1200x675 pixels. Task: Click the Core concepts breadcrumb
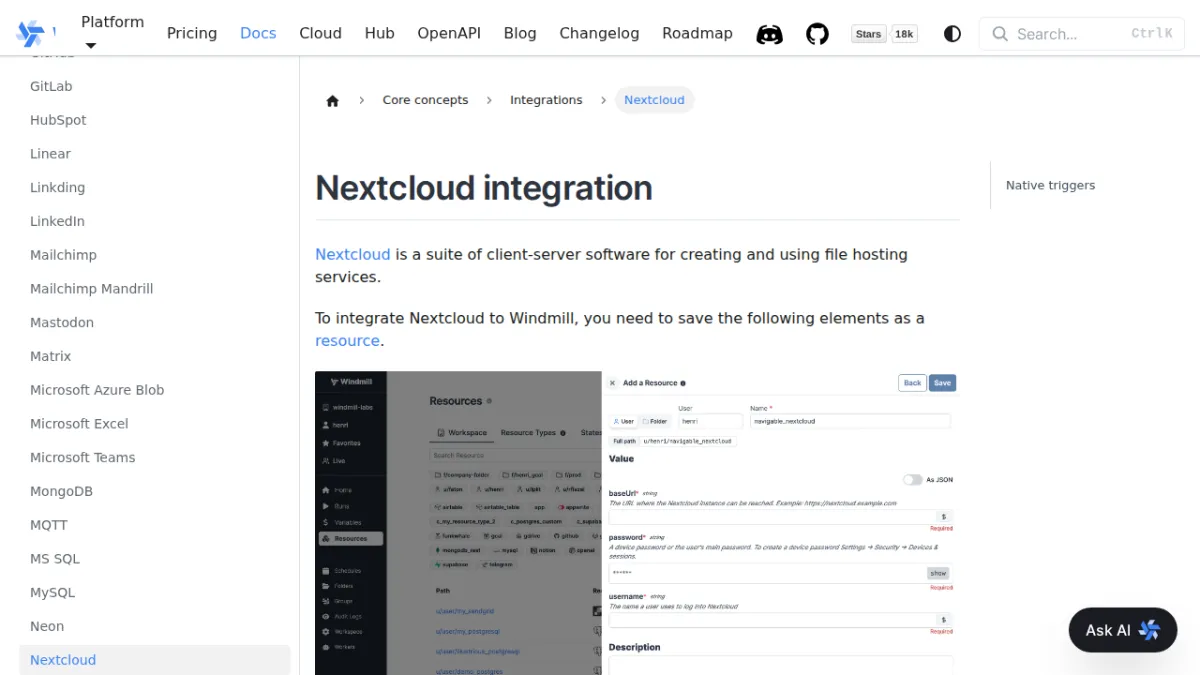(x=425, y=100)
